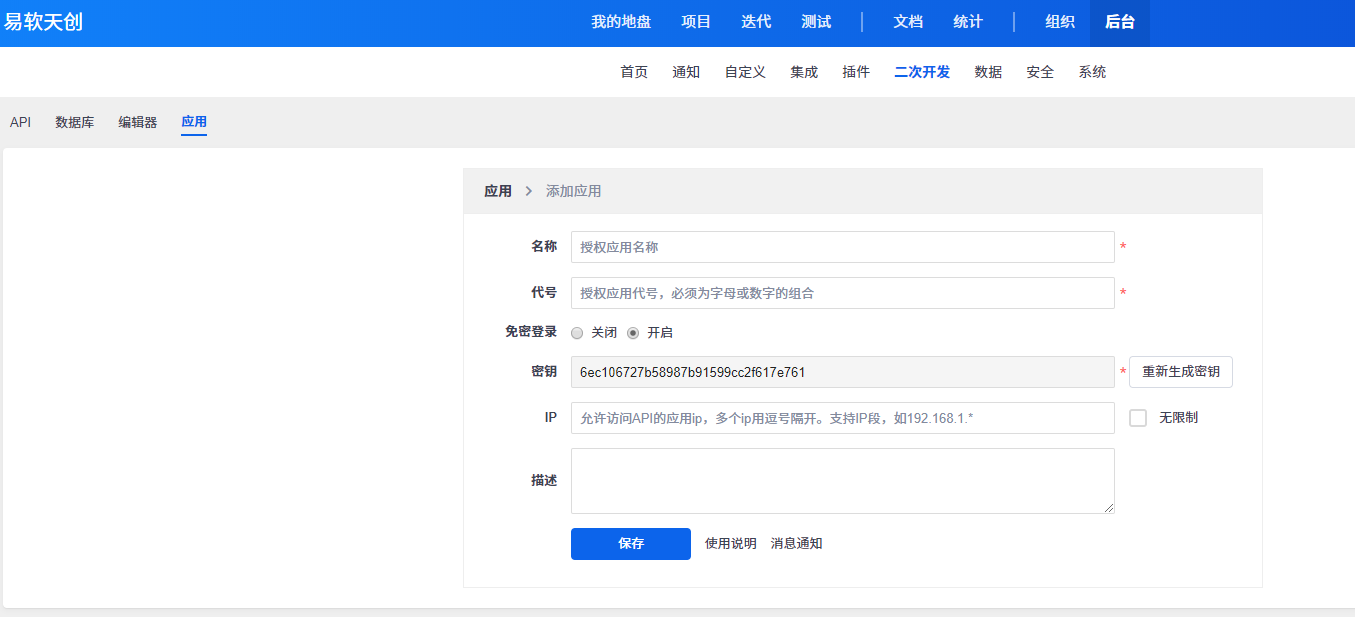Open the 编辑器 tab
The height and width of the screenshot is (617, 1355).
pos(137,122)
